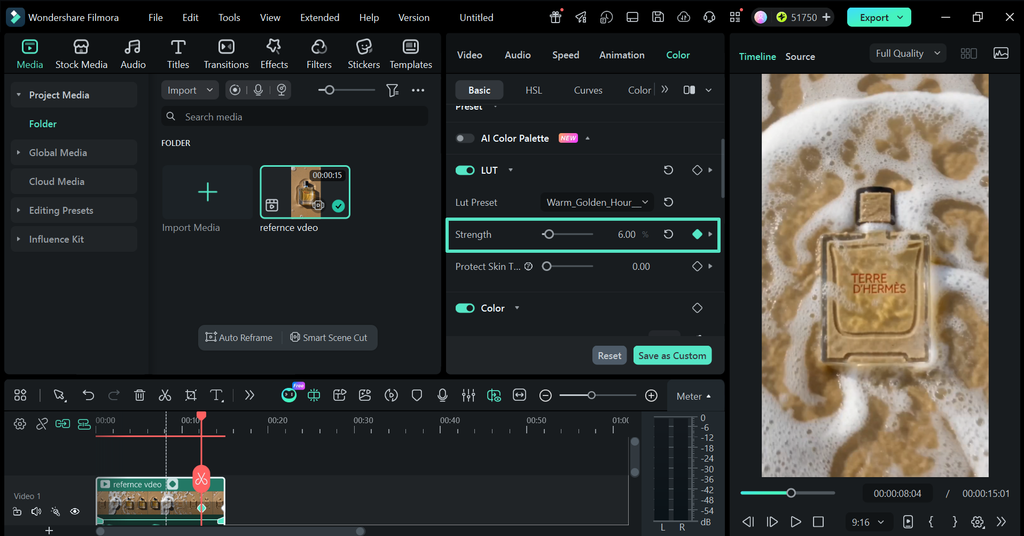Viewport: 1024px width, 536px height.
Task: Select the refernce vdeo thumbnail
Action: click(x=305, y=192)
